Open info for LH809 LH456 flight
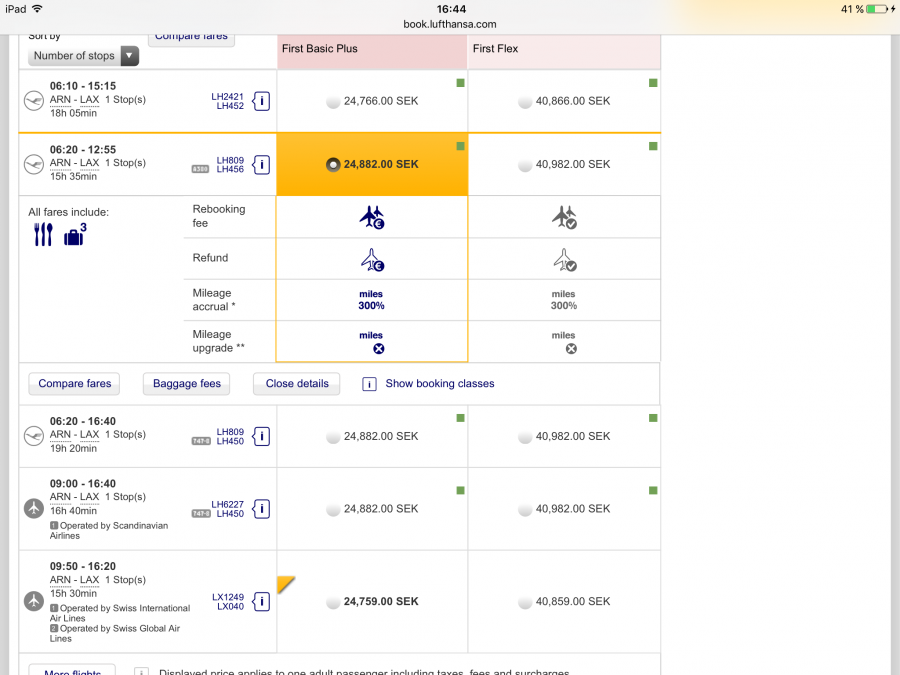The image size is (900, 675). click(261, 165)
